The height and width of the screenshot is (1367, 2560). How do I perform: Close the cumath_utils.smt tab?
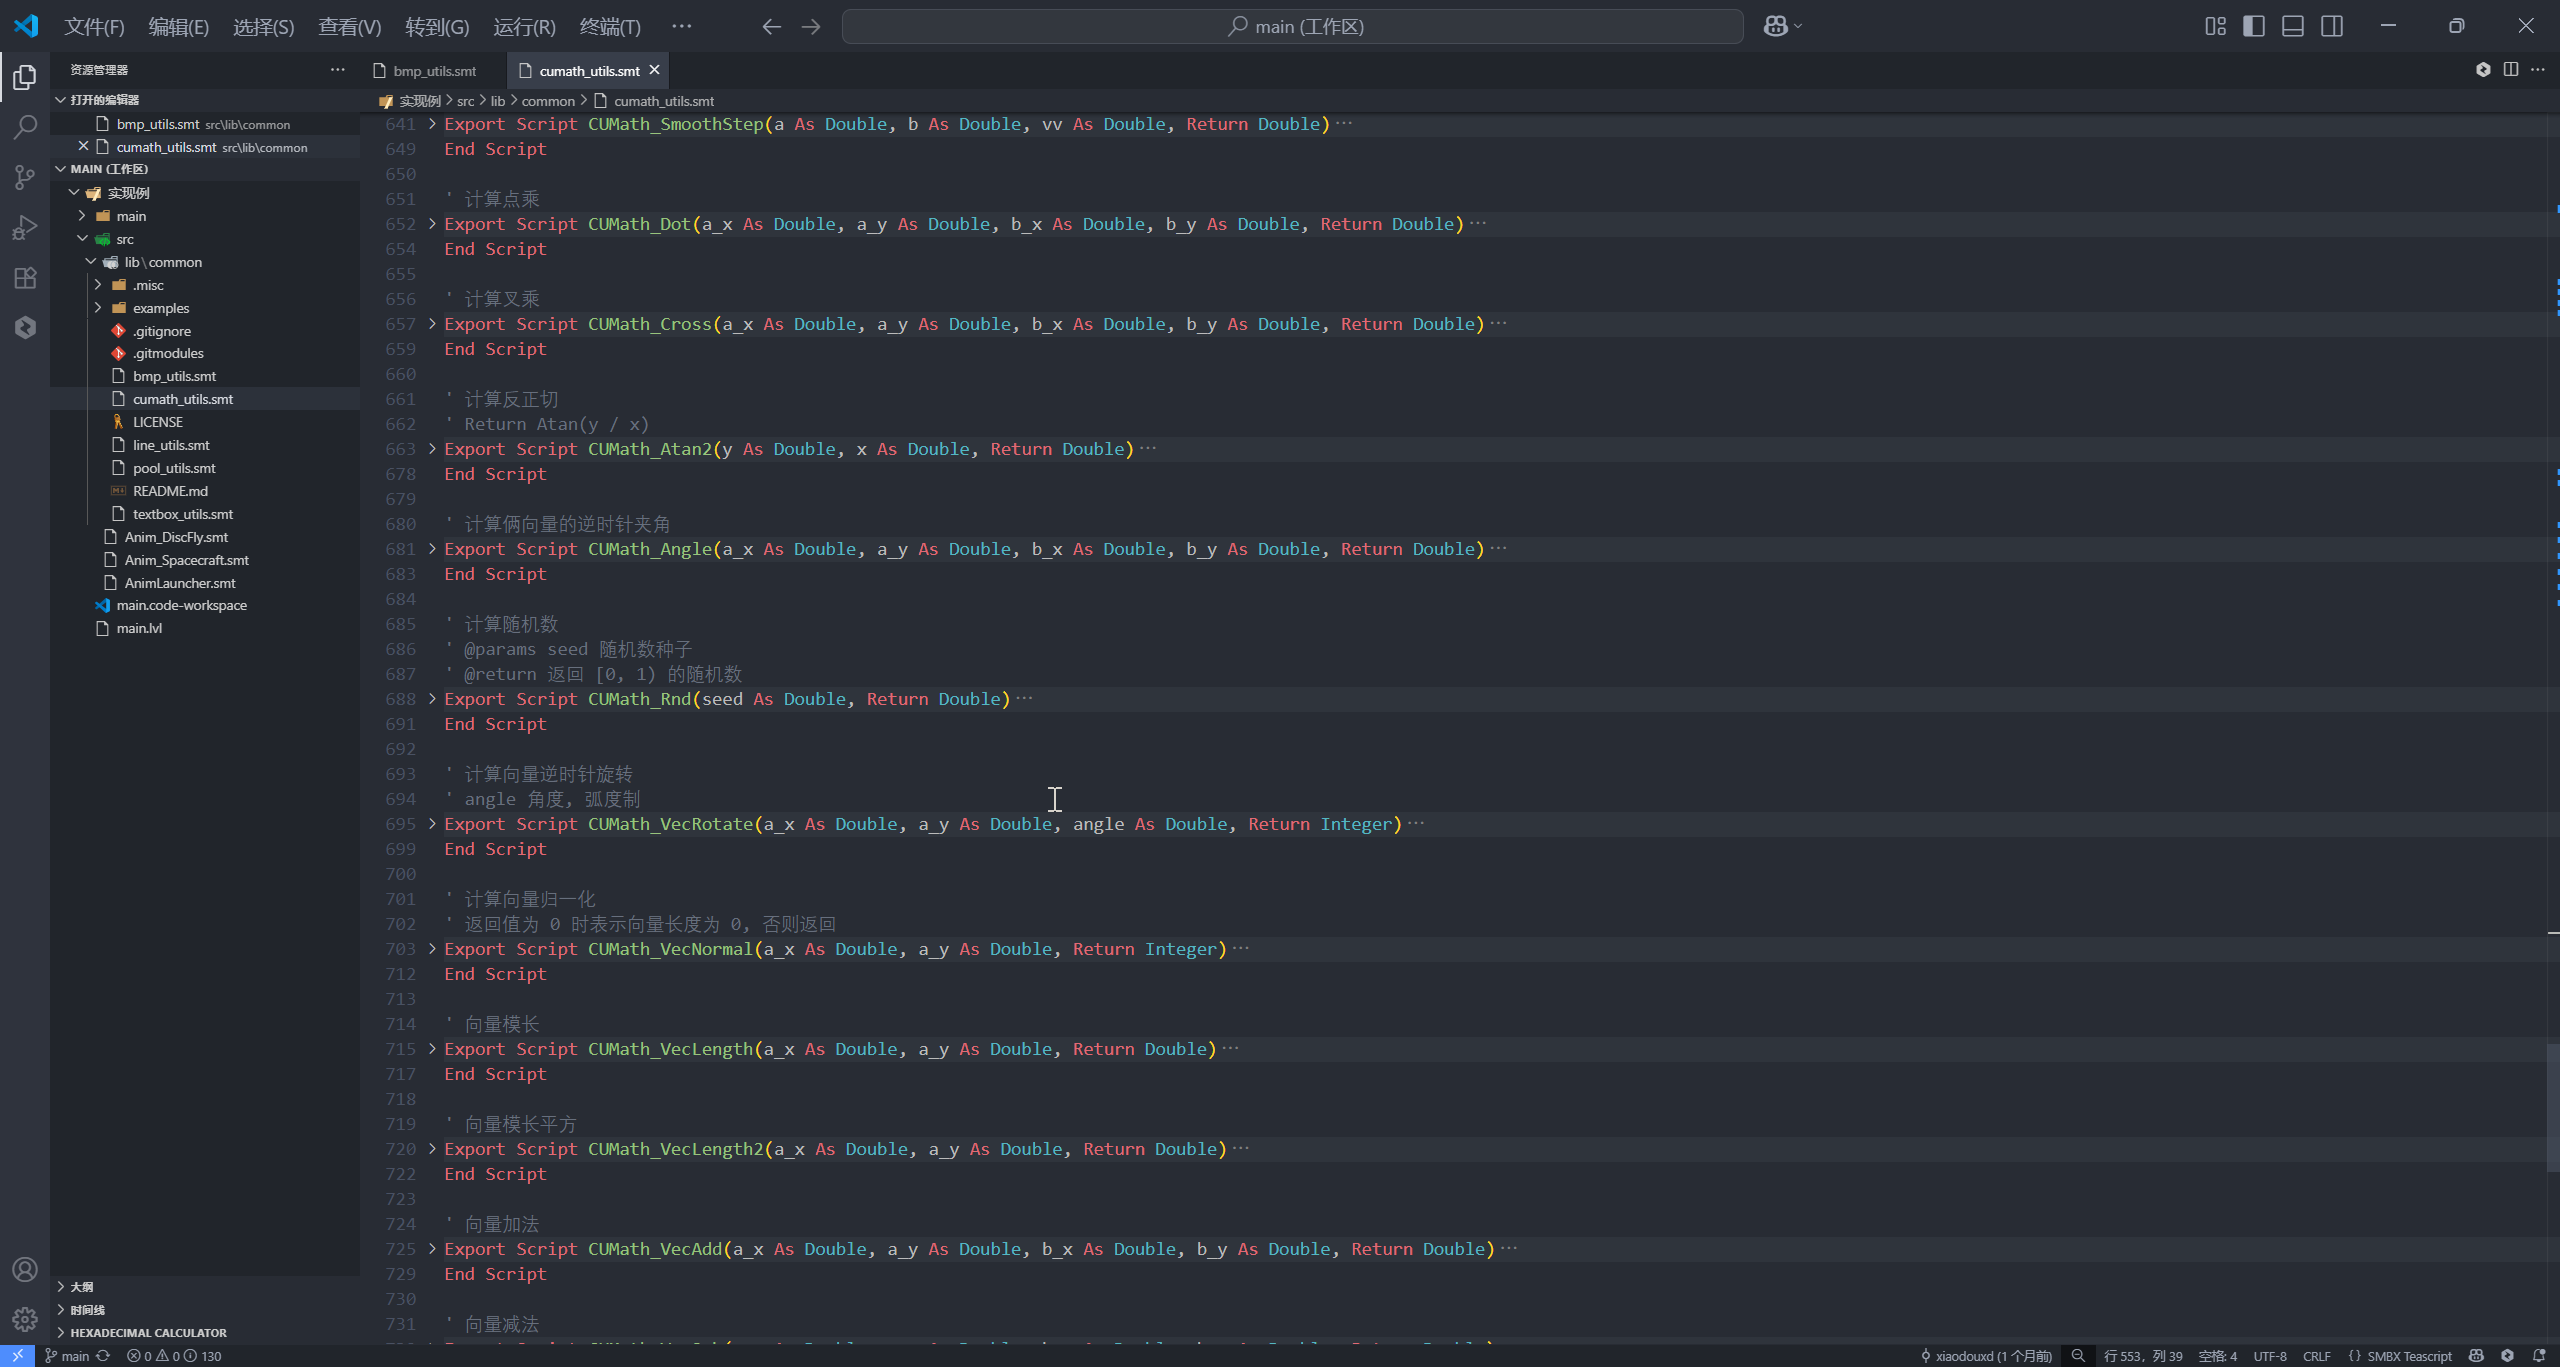click(655, 70)
